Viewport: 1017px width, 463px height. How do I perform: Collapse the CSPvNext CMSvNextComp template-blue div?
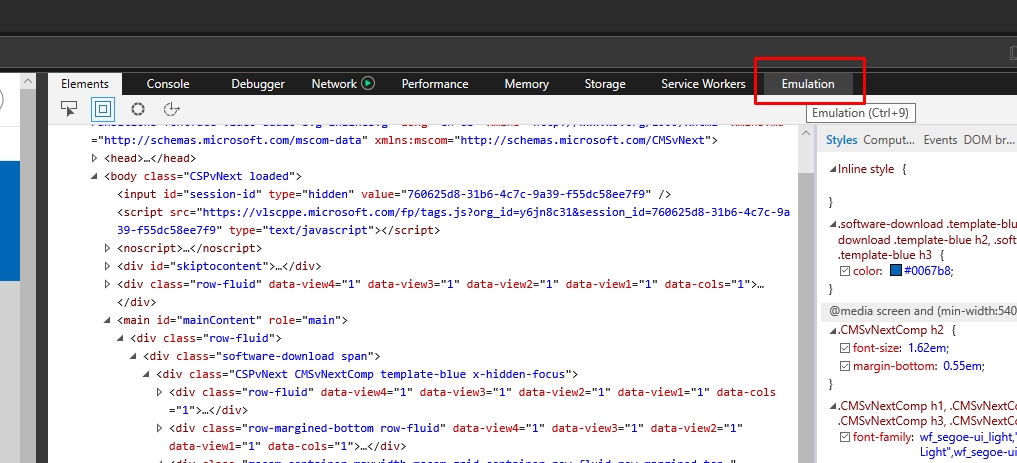click(x=147, y=374)
